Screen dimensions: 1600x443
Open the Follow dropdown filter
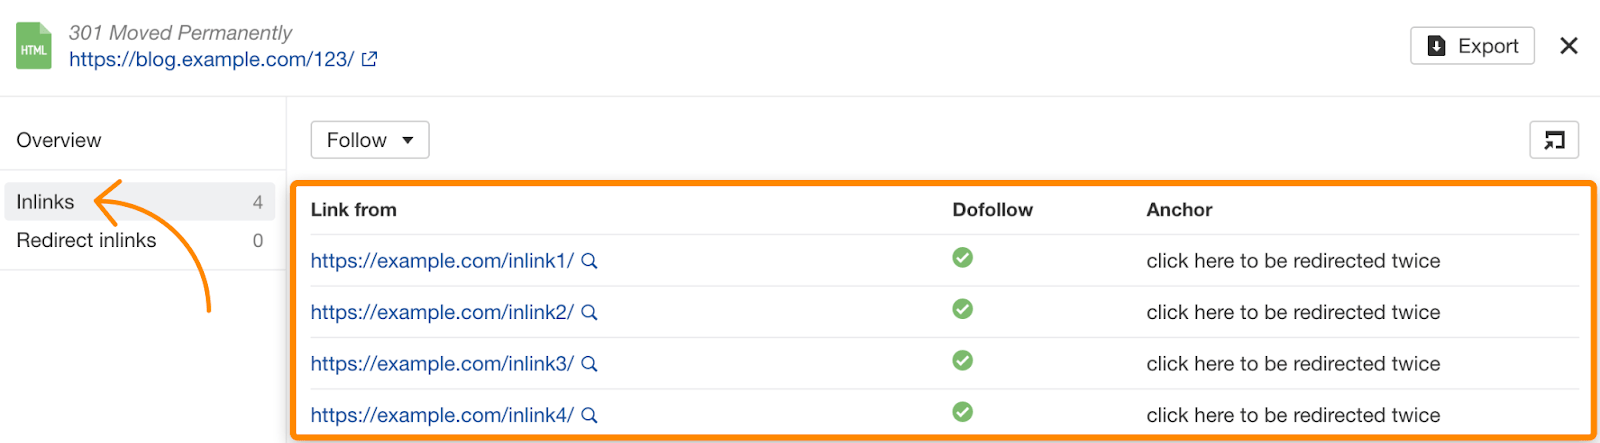click(x=370, y=140)
